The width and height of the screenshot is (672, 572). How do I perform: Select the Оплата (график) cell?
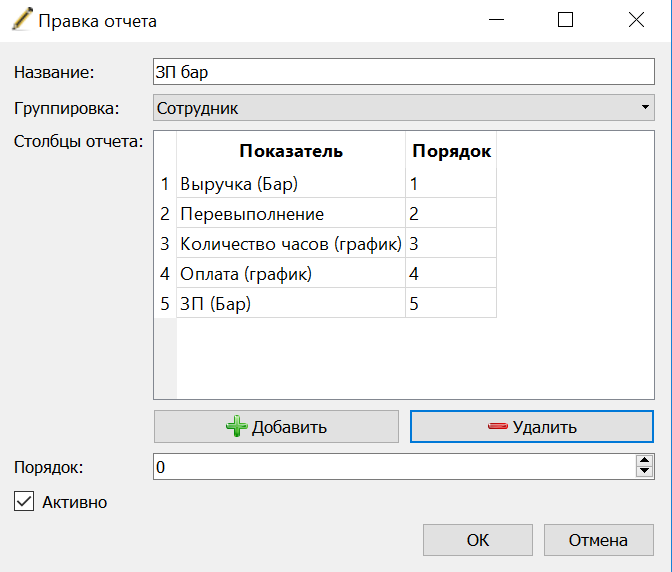[x=291, y=273]
